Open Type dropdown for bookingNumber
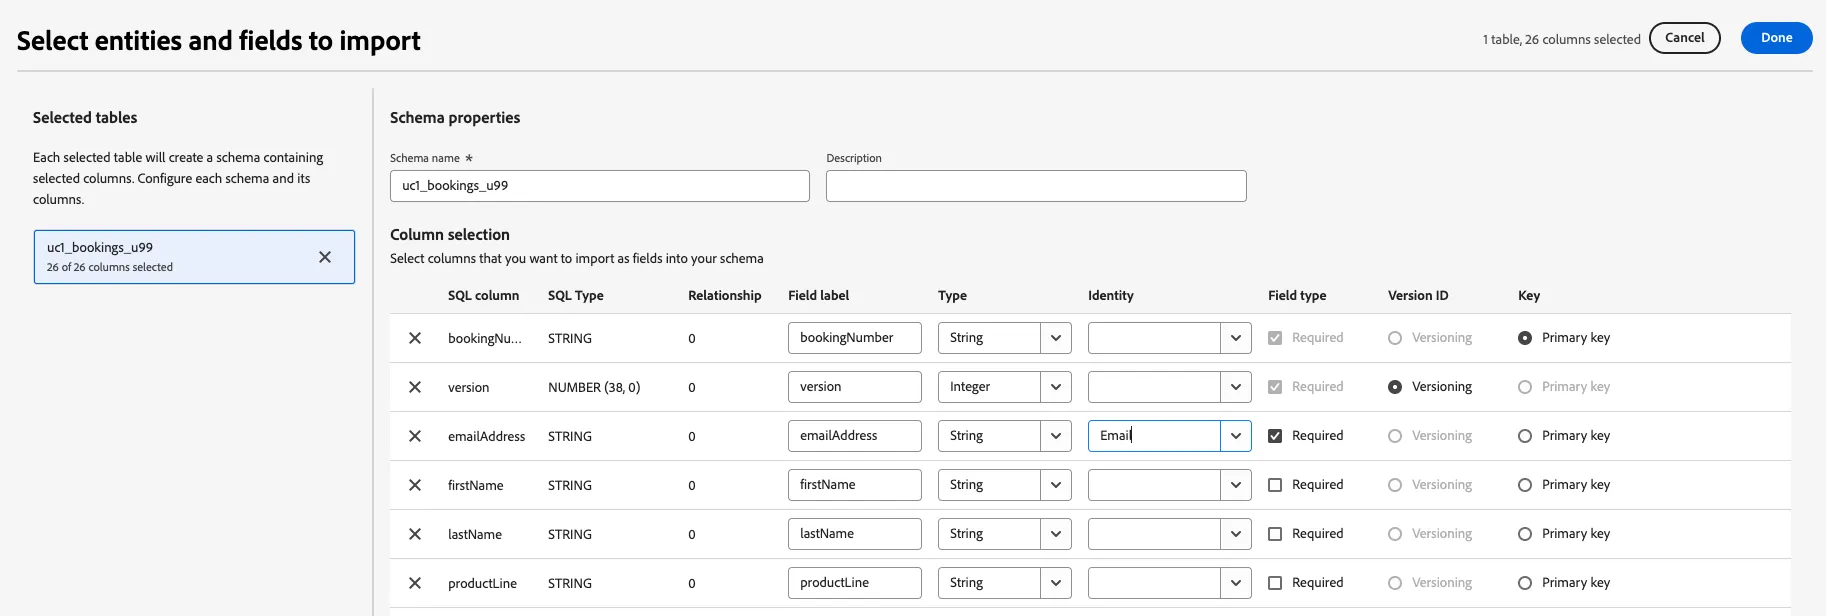Screen dimensions: 1826x616 [x=1056, y=338]
